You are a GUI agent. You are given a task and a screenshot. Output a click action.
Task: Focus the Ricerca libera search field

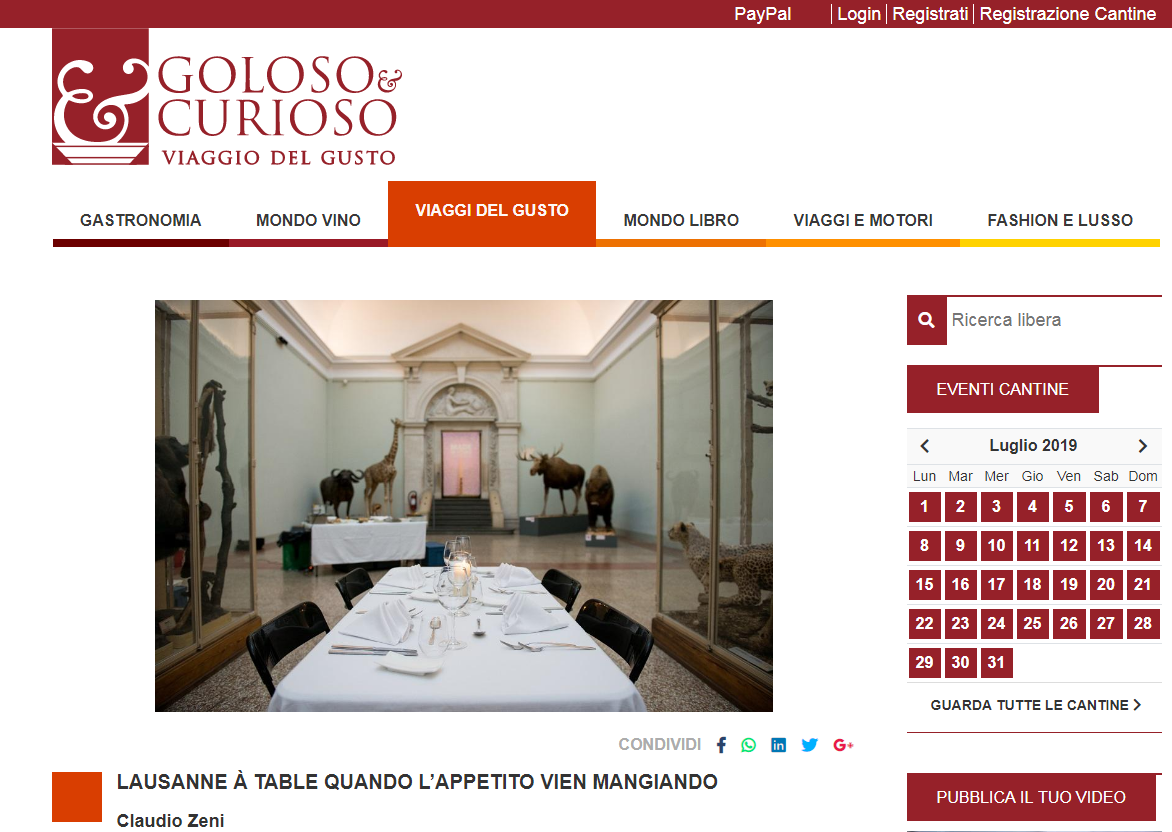coord(1054,320)
